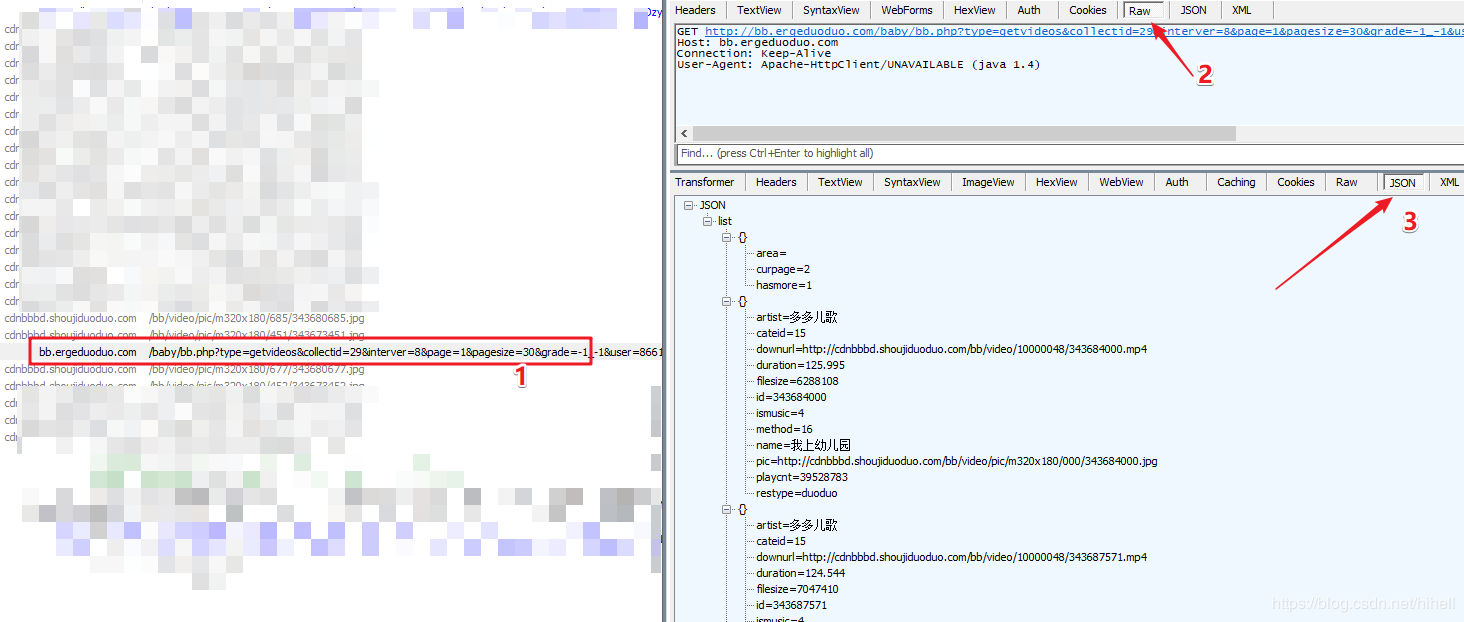This screenshot has height=622, width=1464.
Task: Click the request URL link in Raw view
Action: point(1084,32)
